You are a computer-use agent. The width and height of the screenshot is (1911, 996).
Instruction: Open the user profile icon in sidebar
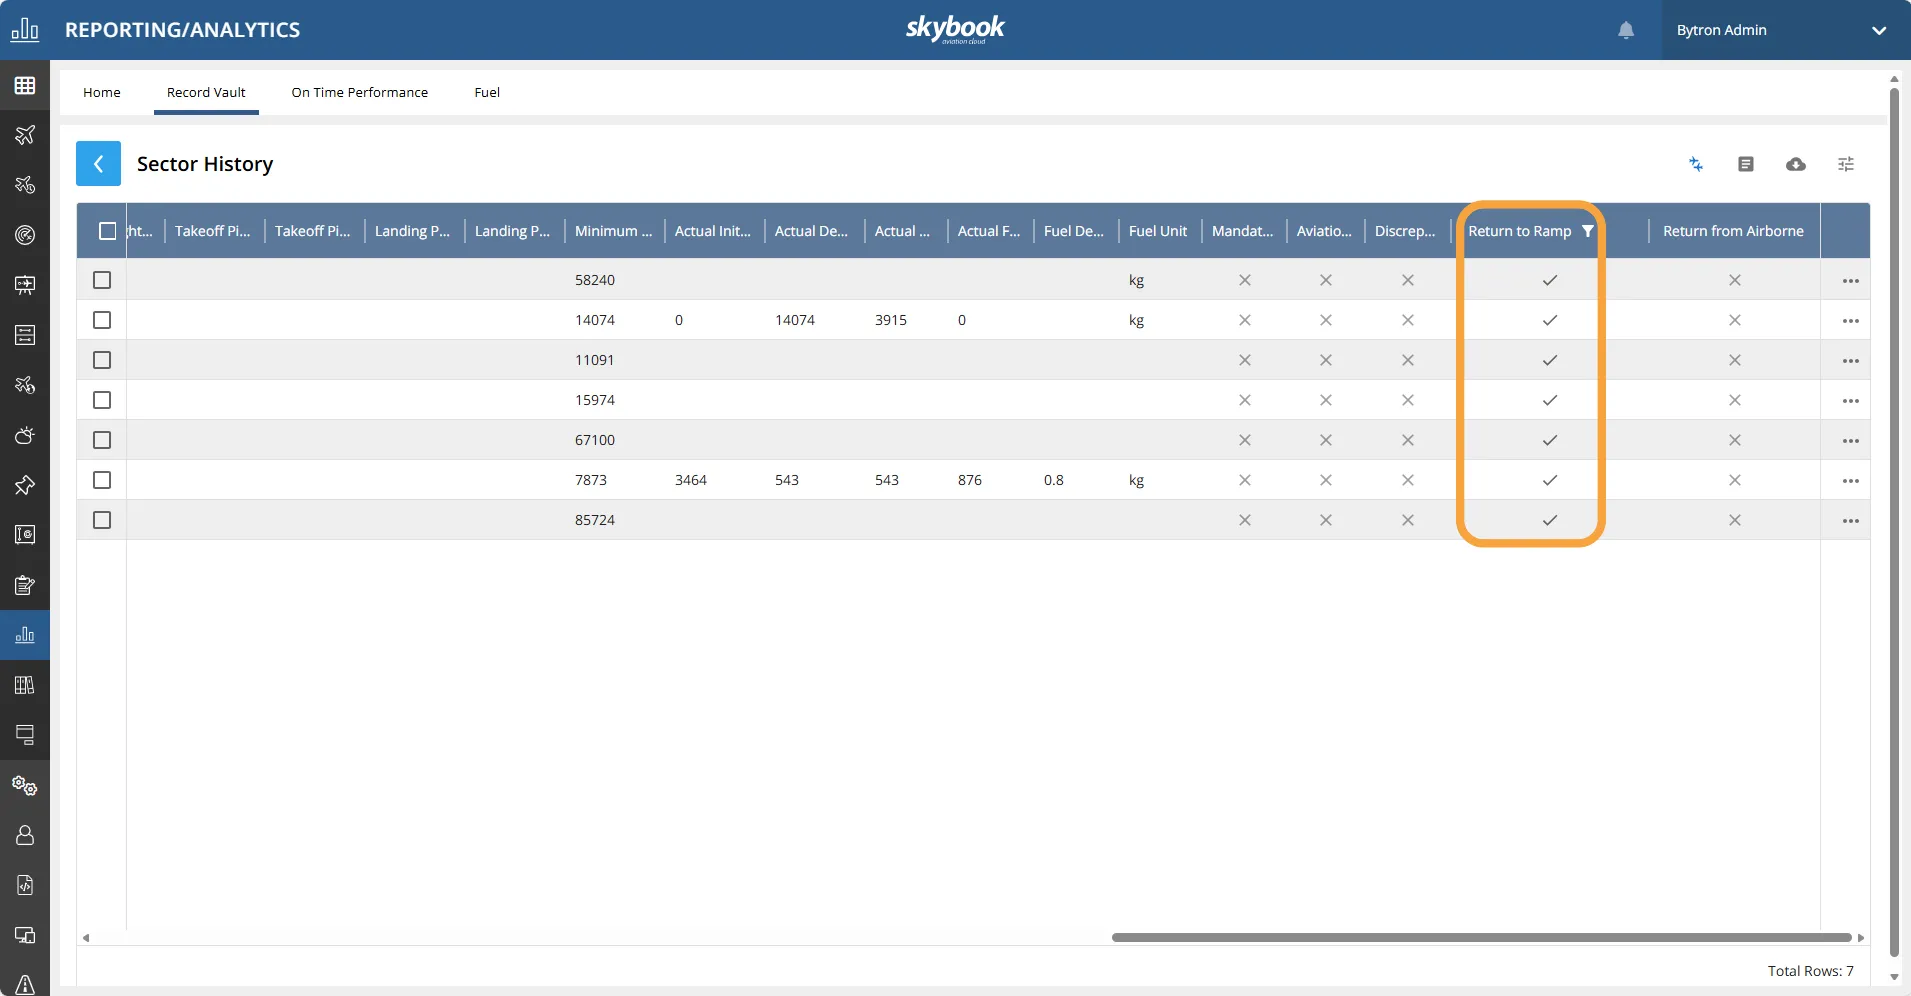(x=25, y=835)
